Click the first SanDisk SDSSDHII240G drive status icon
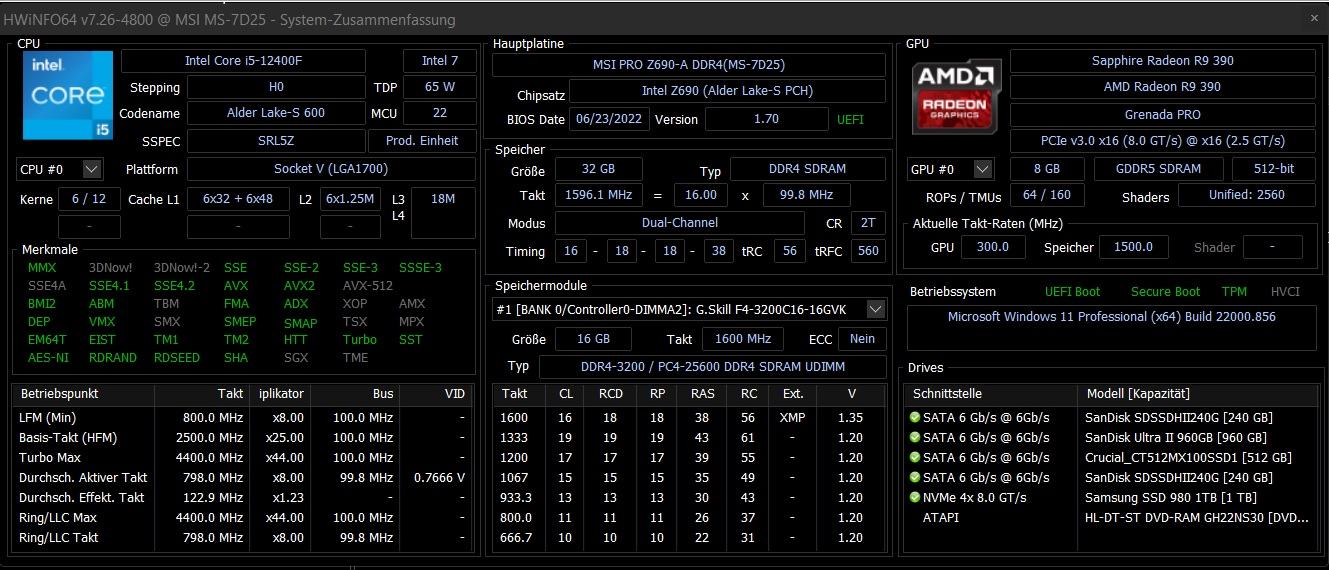 914,417
